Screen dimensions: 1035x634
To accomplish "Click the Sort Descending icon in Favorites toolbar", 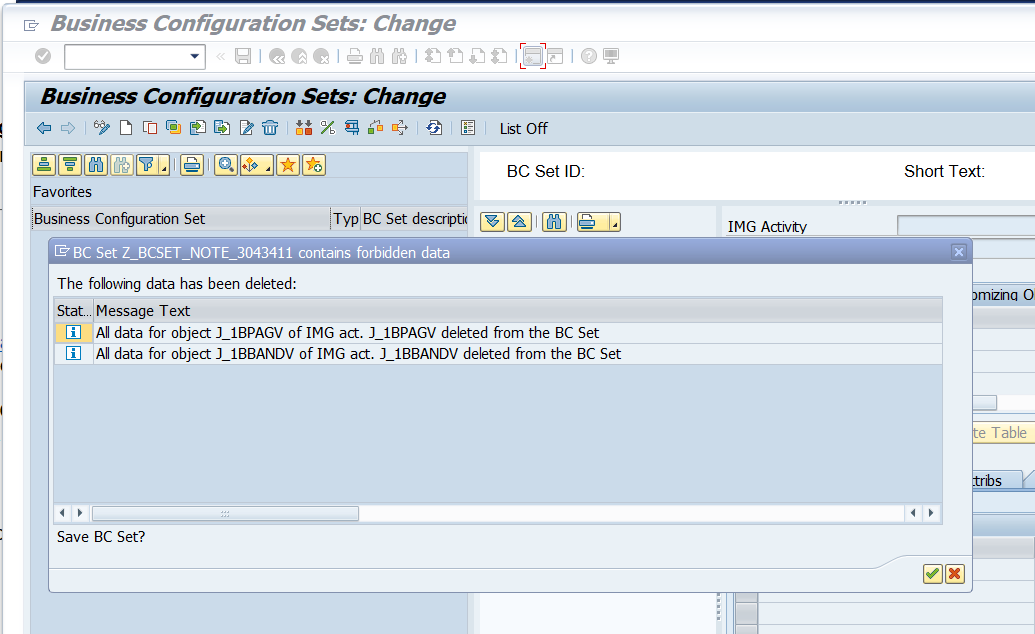I will [69, 164].
